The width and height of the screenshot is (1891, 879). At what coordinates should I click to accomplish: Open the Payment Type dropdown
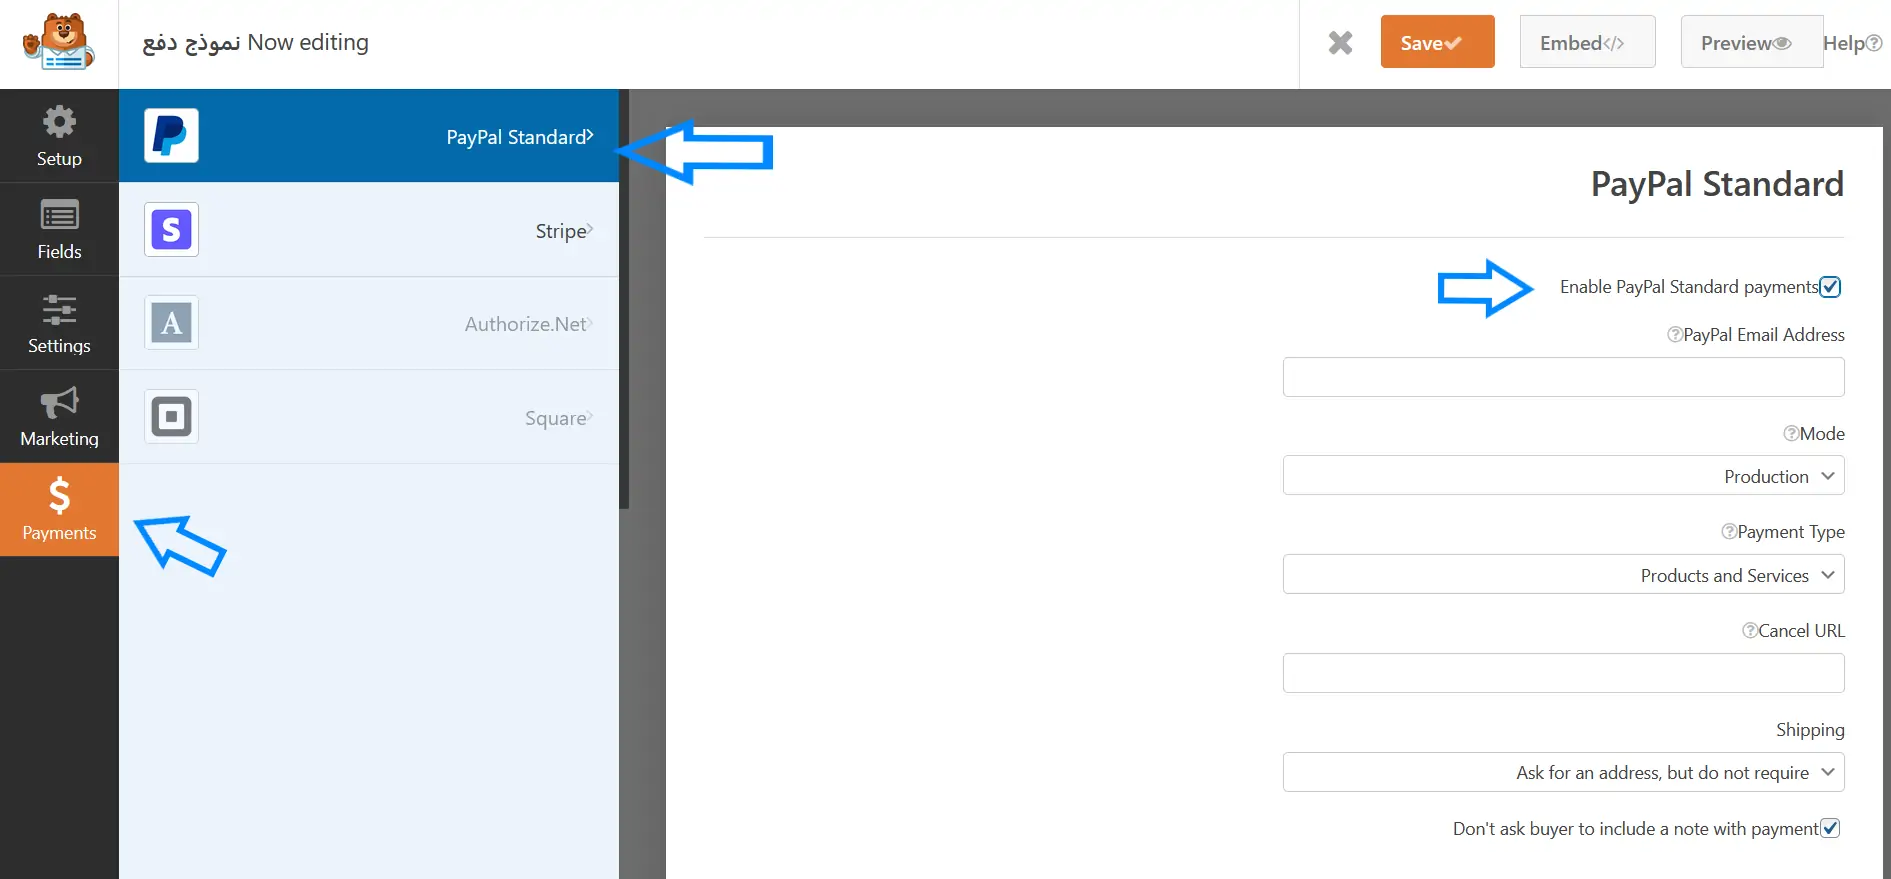[1563, 575]
